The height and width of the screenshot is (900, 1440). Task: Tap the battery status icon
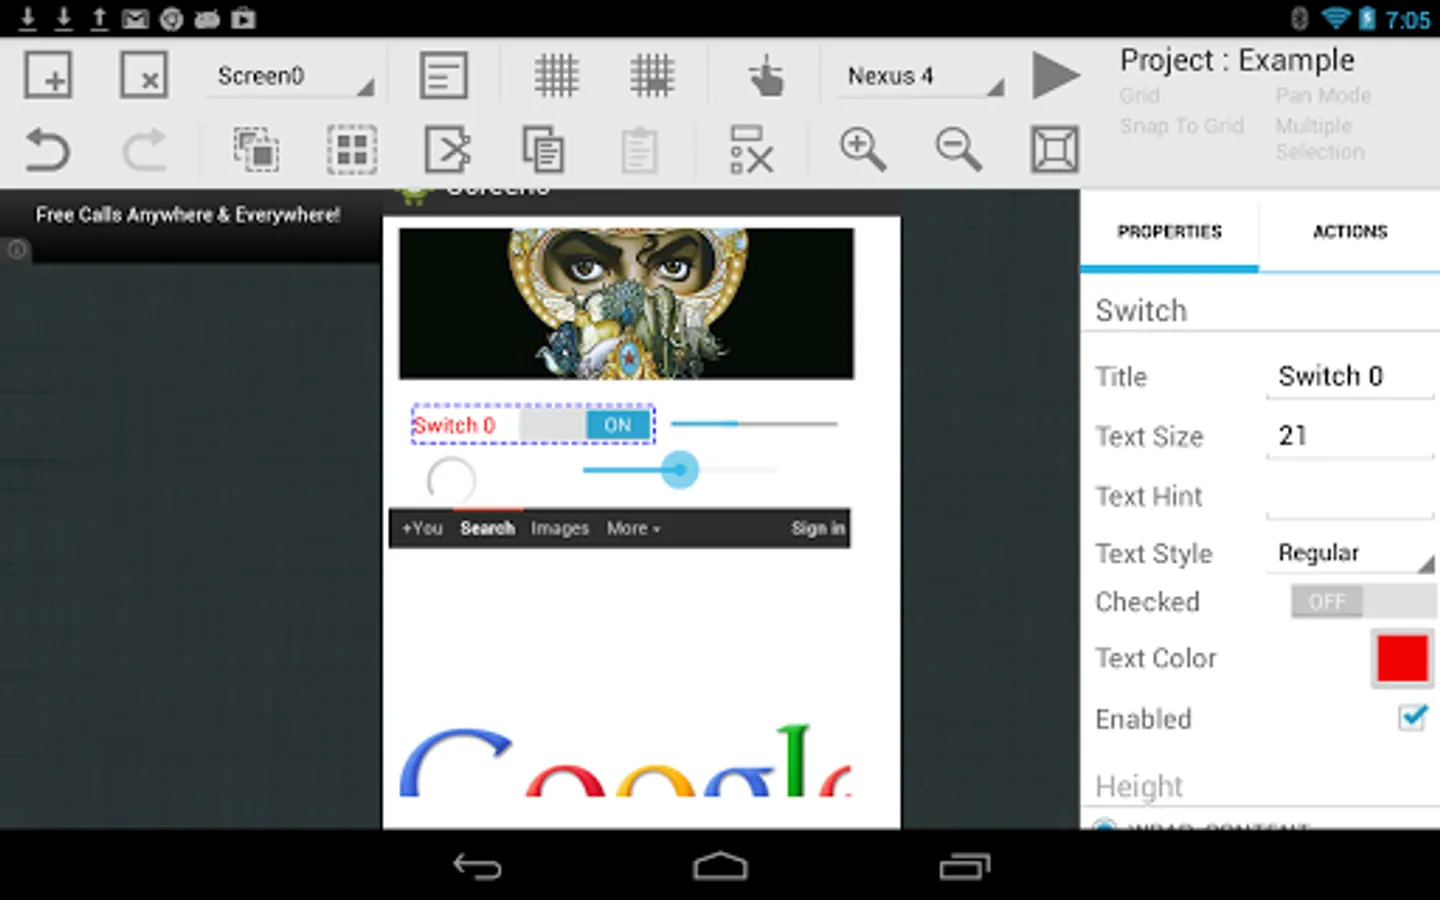click(1367, 18)
